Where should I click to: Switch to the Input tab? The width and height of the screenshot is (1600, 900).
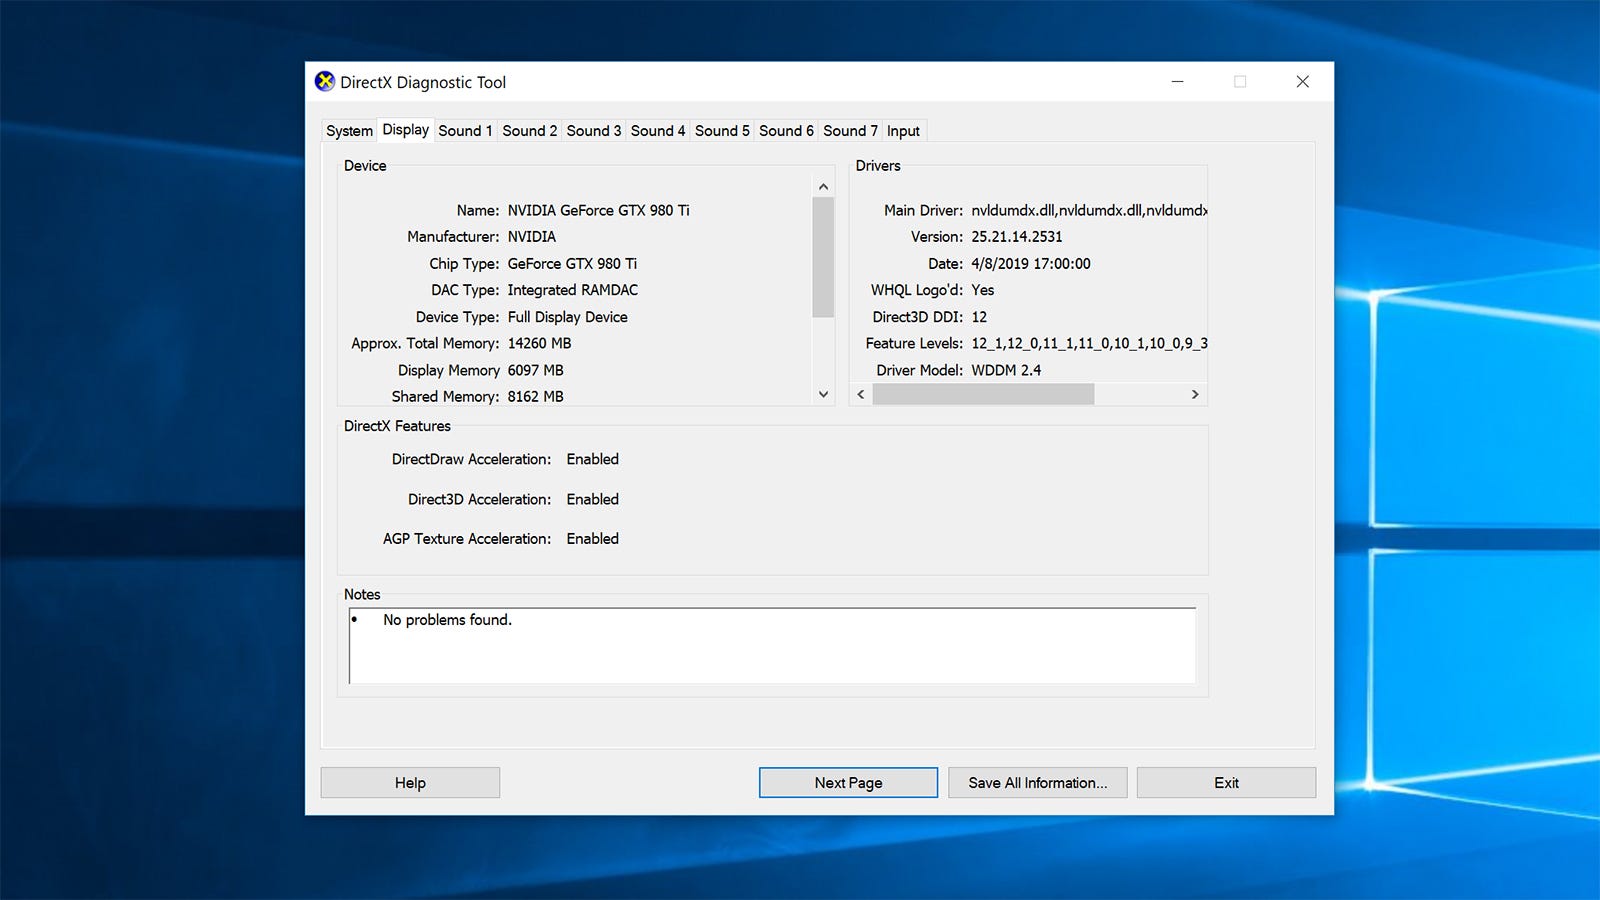[x=903, y=131]
